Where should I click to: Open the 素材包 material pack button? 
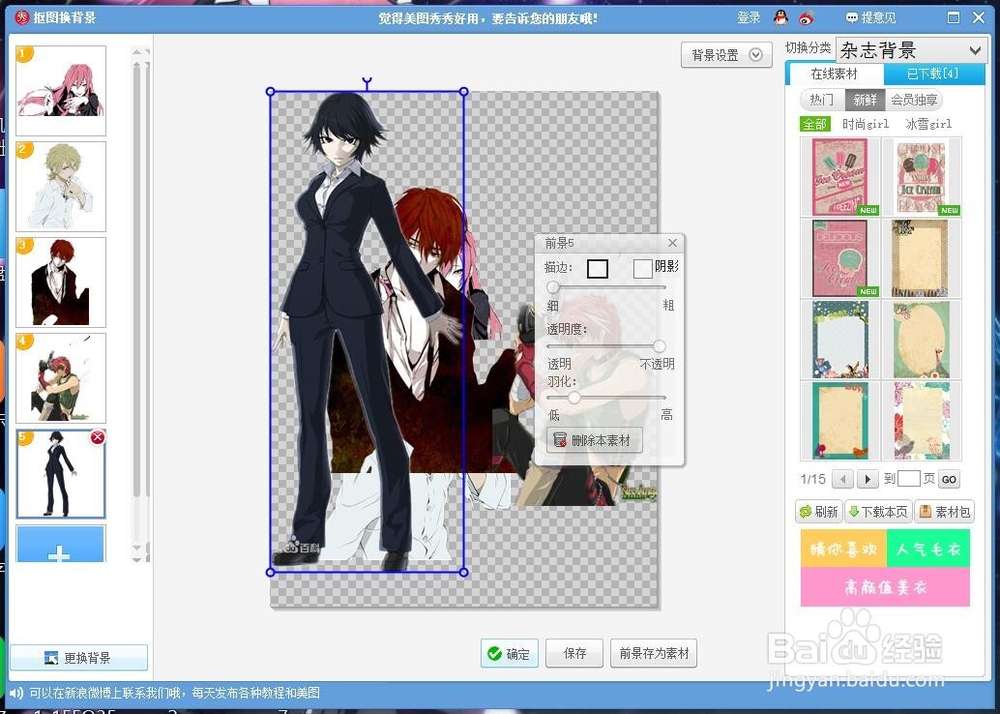click(945, 512)
